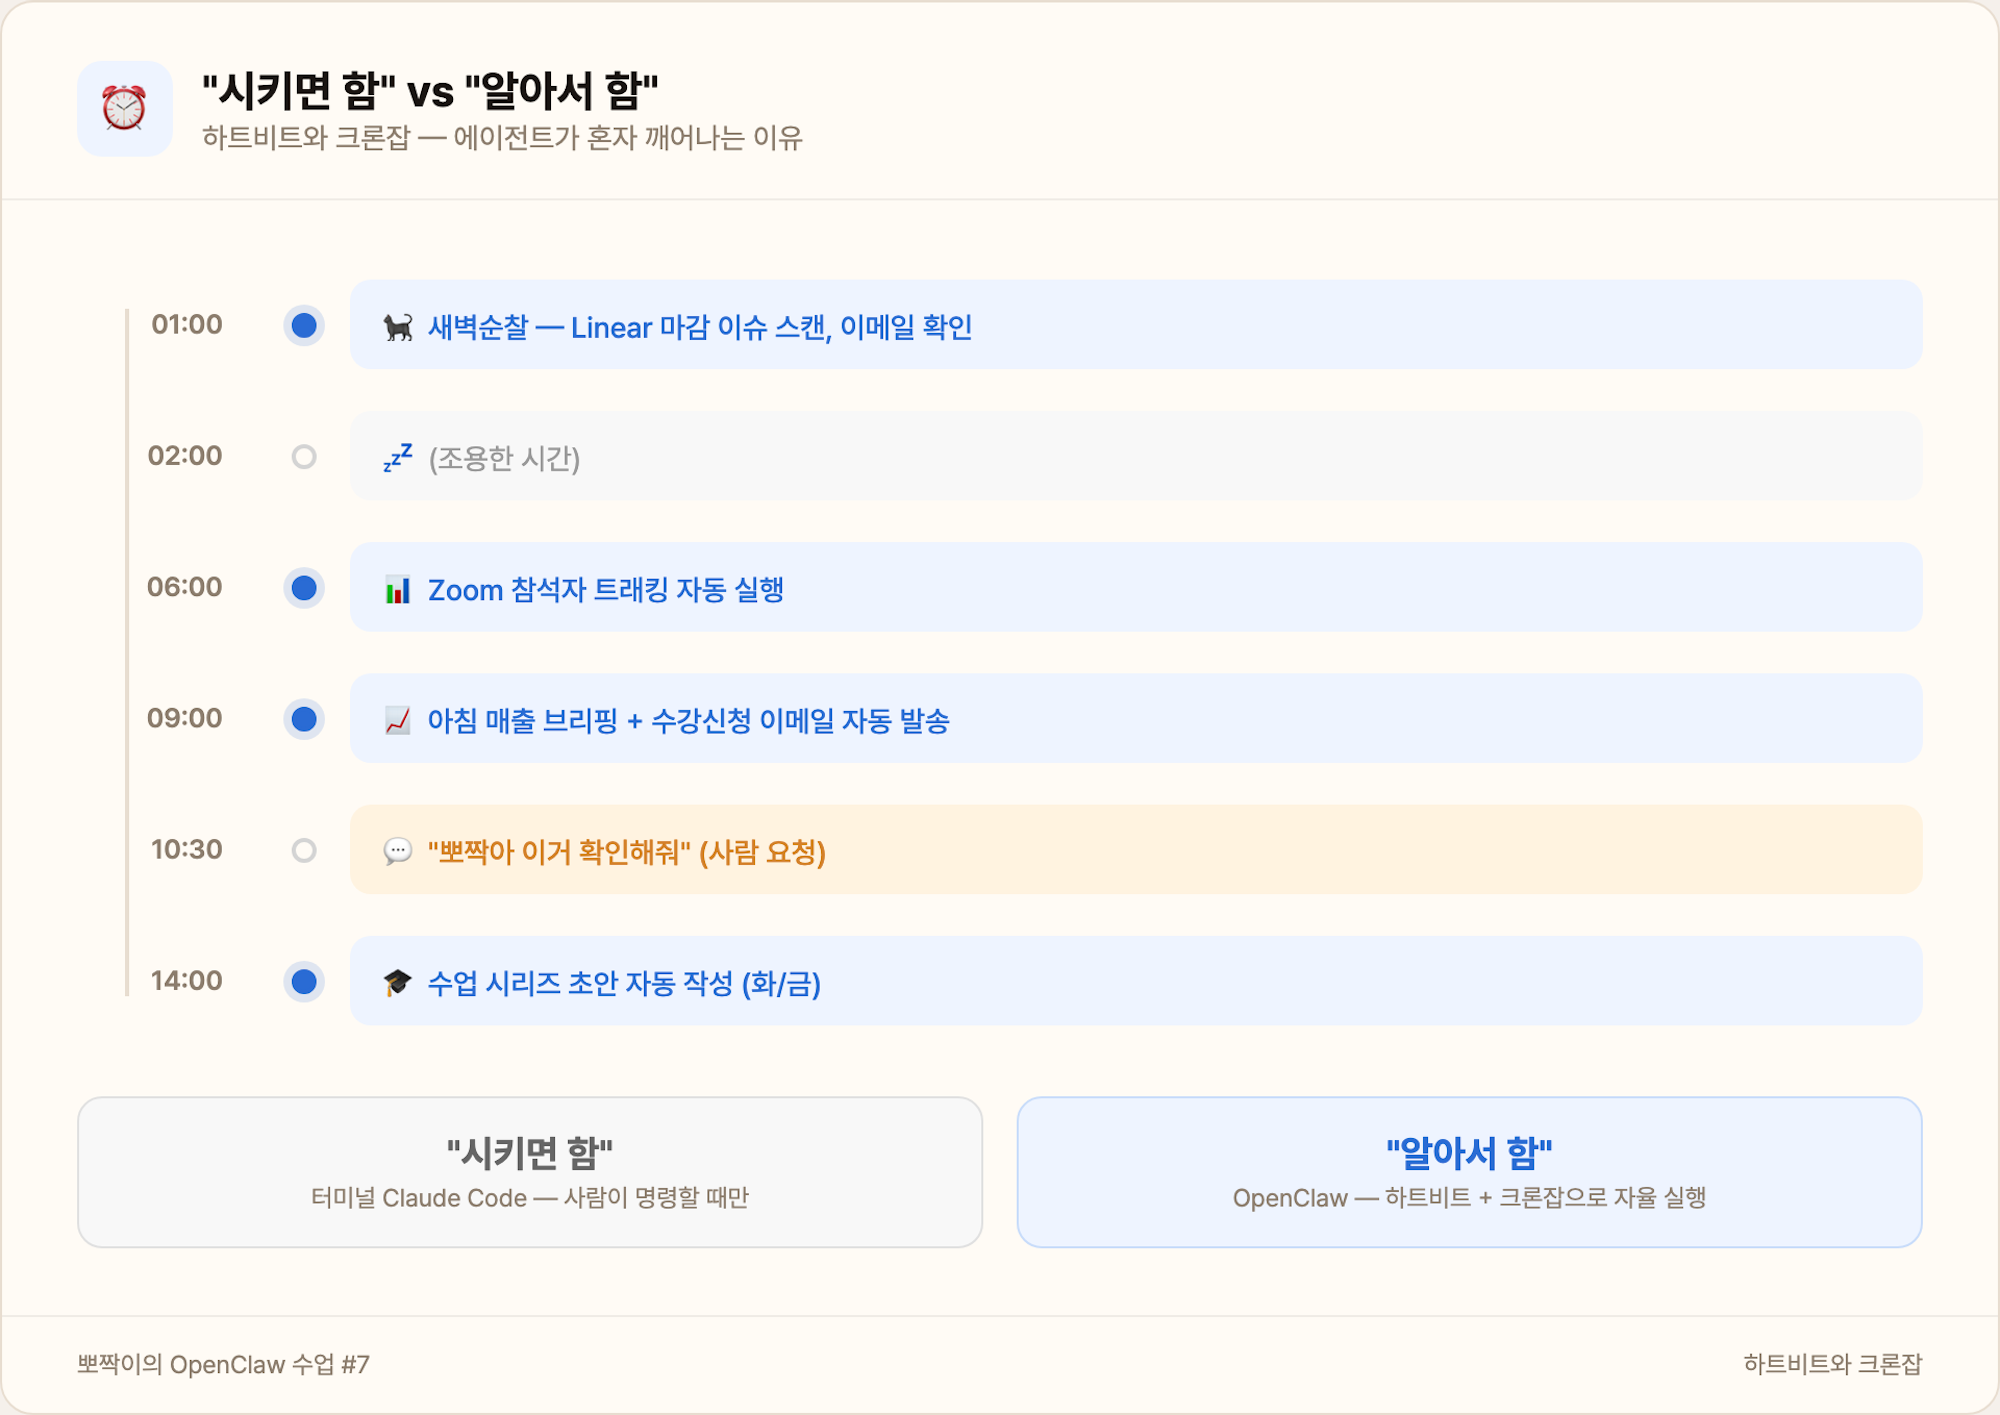Expand the 14:00 lesson draft entry
Image resolution: width=2000 pixels, height=1415 pixels.
tap(1135, 981)
